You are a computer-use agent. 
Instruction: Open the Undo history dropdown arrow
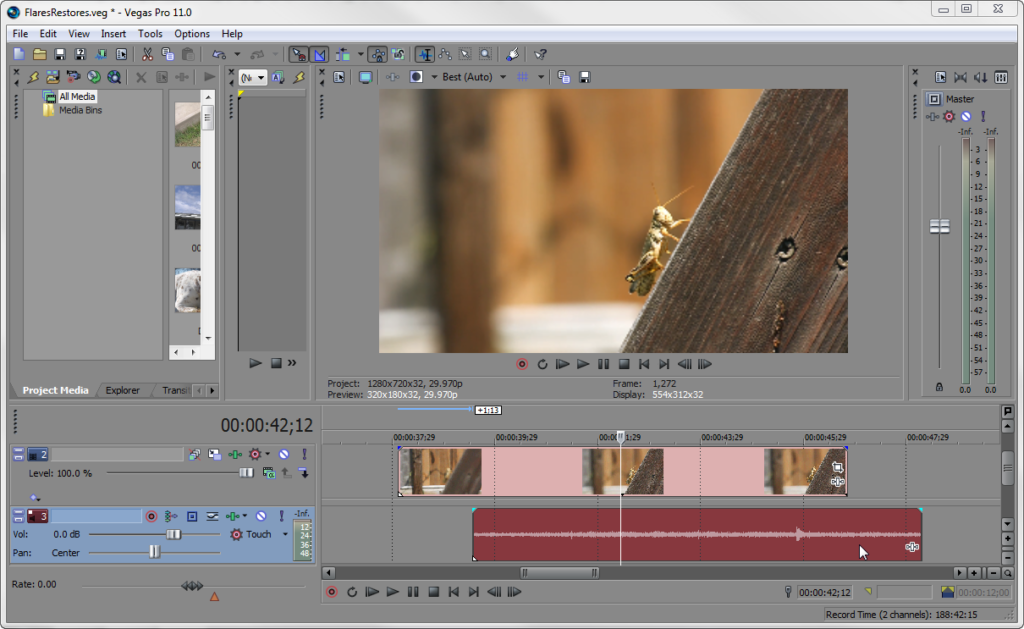pyautogui.click(x=237, y=54)
